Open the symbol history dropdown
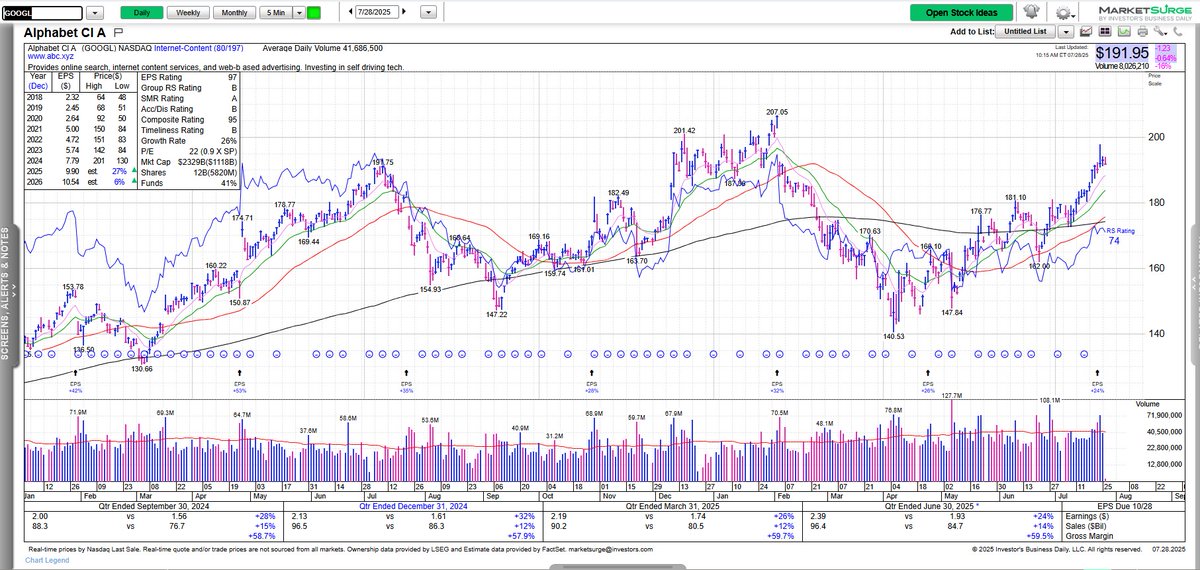 (94, 13)
